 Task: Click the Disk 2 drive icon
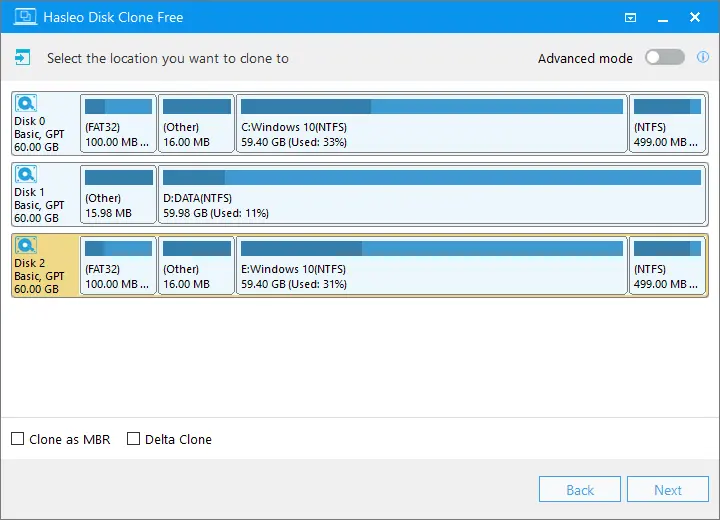[x=26, y=245]
